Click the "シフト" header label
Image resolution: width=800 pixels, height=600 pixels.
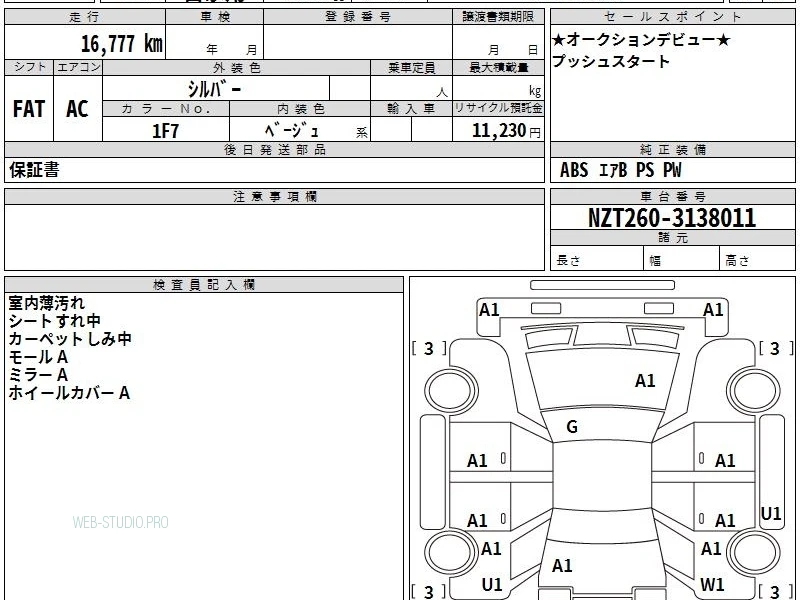point(29,67)
